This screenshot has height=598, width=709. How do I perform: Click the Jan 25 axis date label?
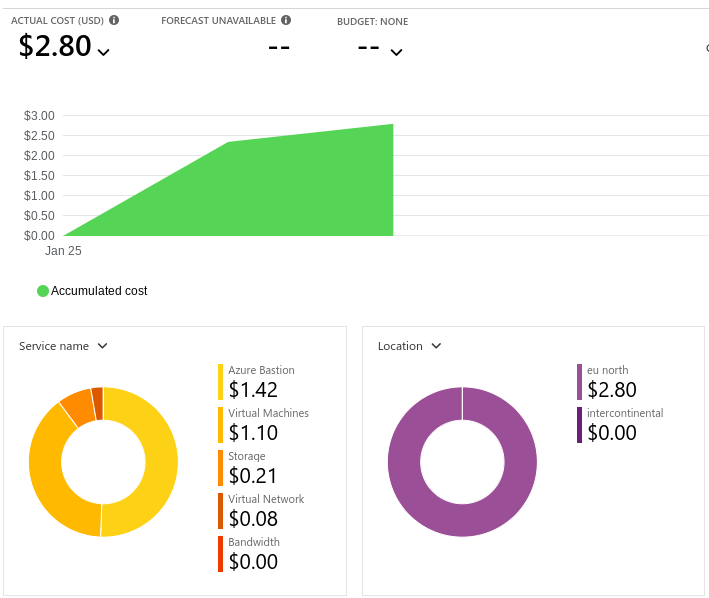click(x=63, y=251)
